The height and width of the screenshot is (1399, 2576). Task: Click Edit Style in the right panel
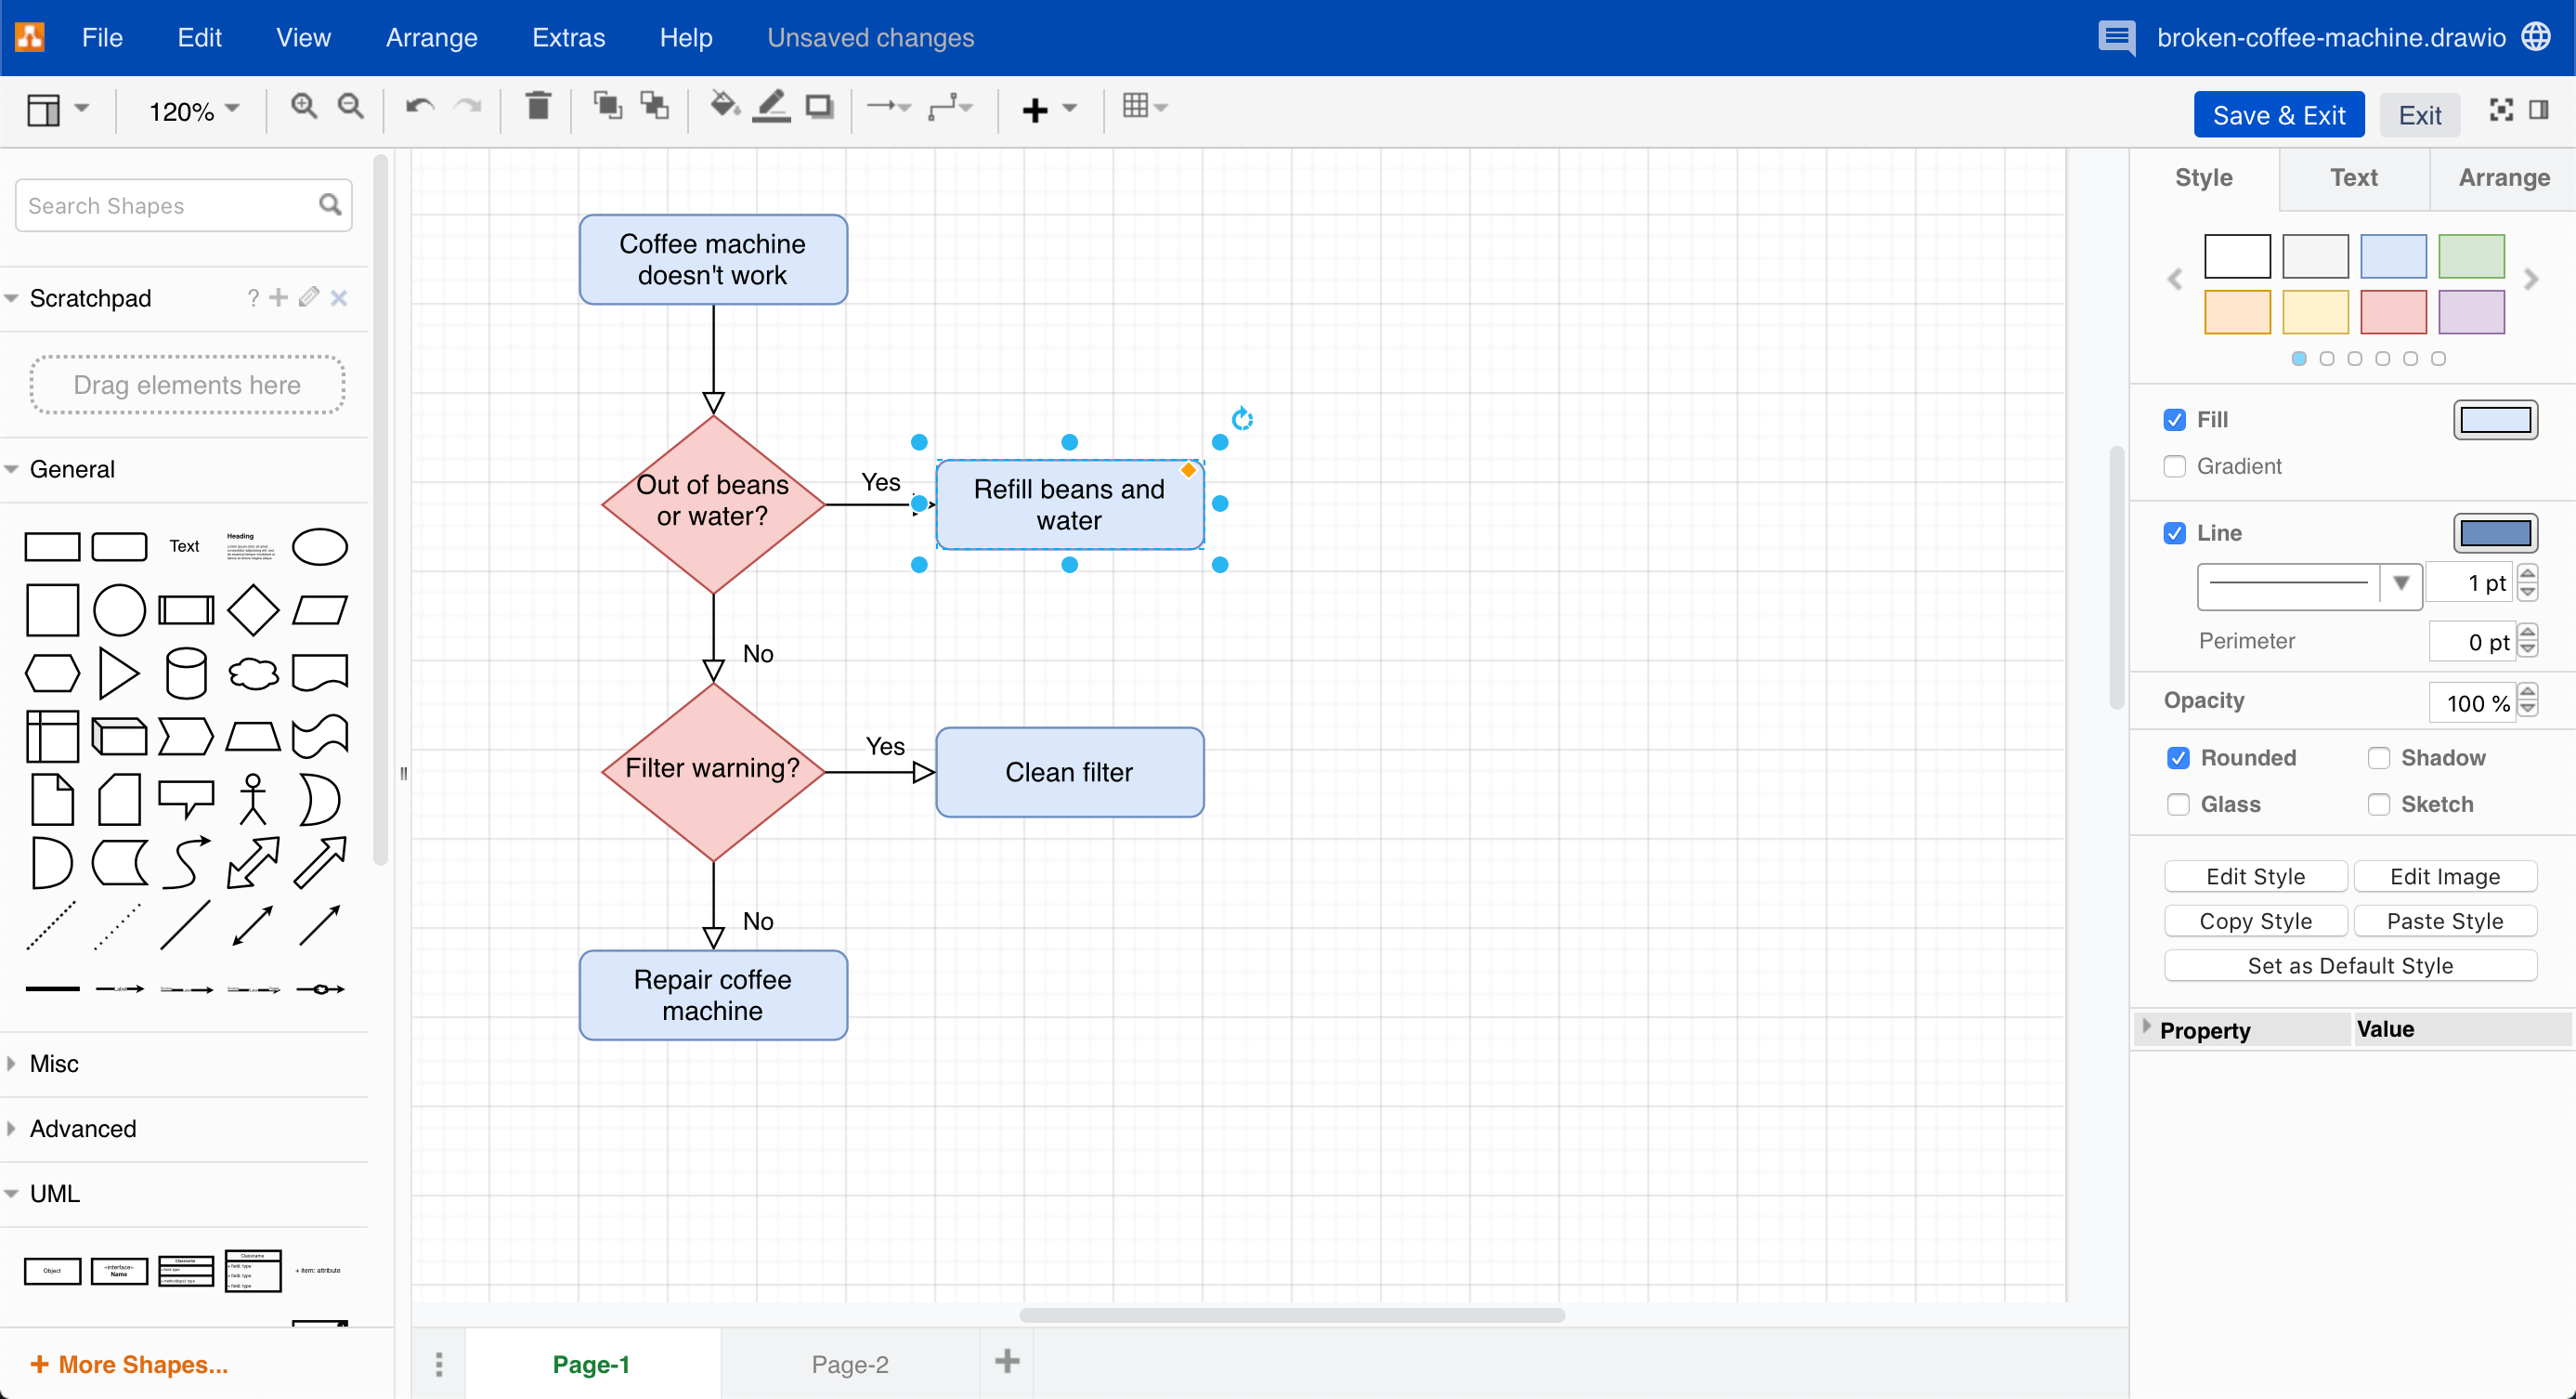point(2255,875)
